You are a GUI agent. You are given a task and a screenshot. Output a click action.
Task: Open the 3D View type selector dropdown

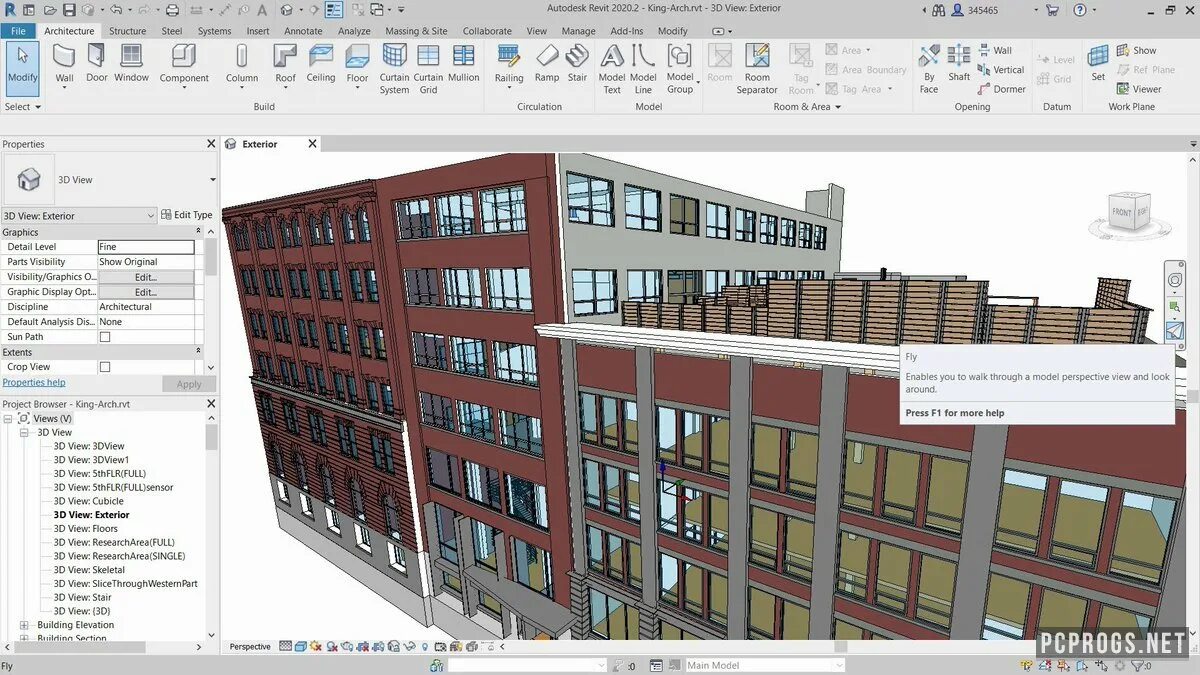[x=213, y=180]
